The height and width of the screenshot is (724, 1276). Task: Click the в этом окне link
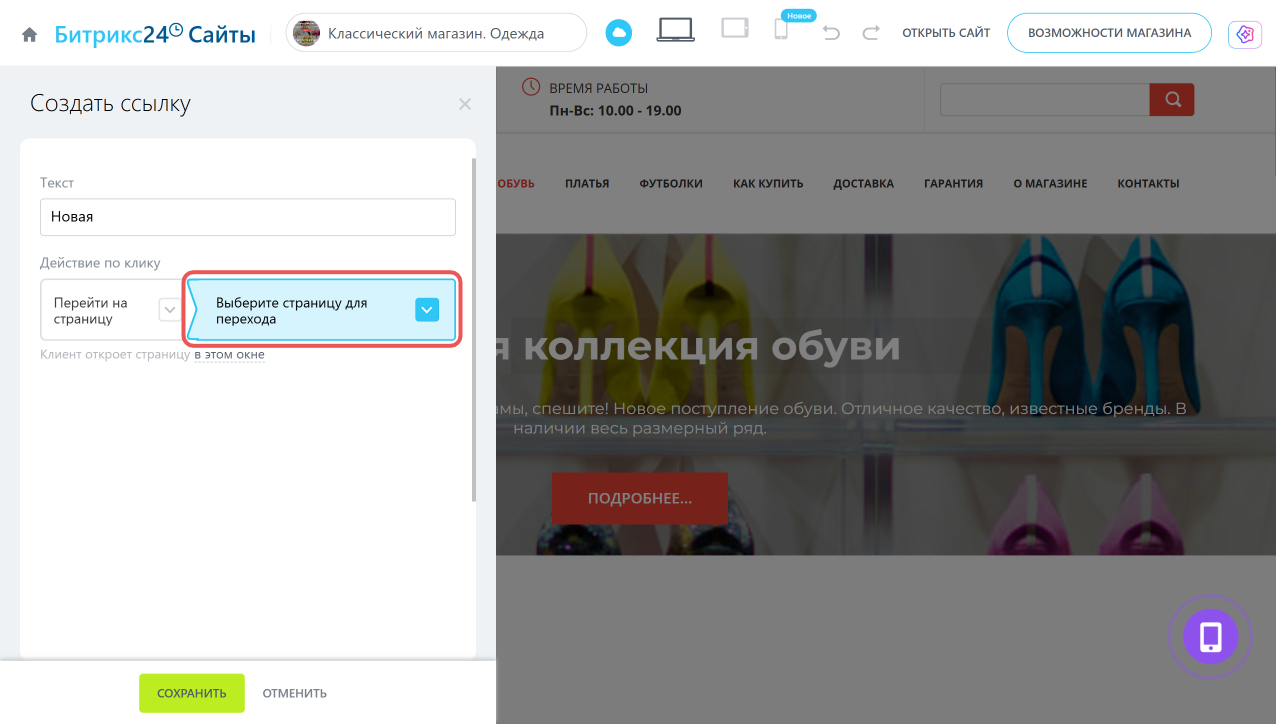(x=229, y=354)
